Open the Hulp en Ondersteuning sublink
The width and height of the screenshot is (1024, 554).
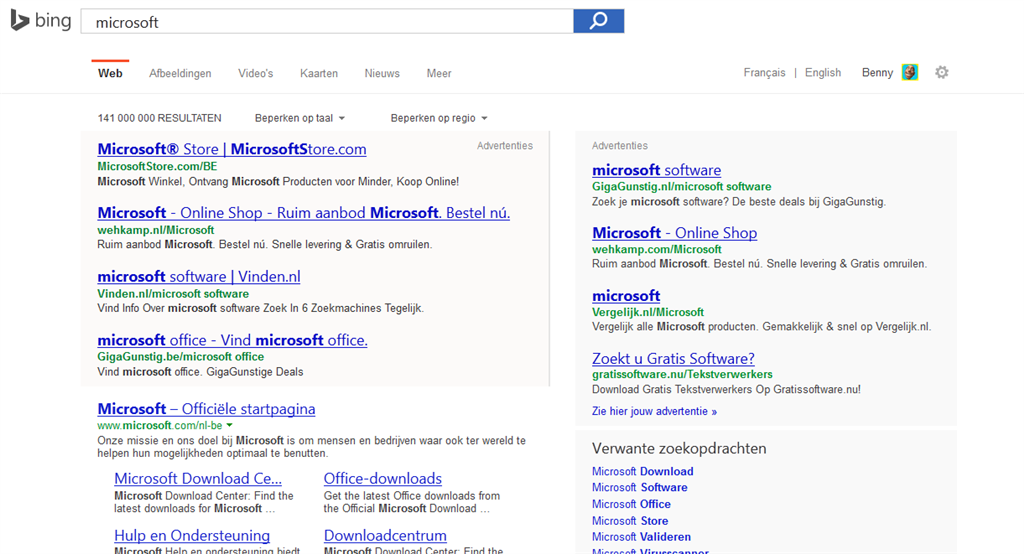[x=192, y=536]
